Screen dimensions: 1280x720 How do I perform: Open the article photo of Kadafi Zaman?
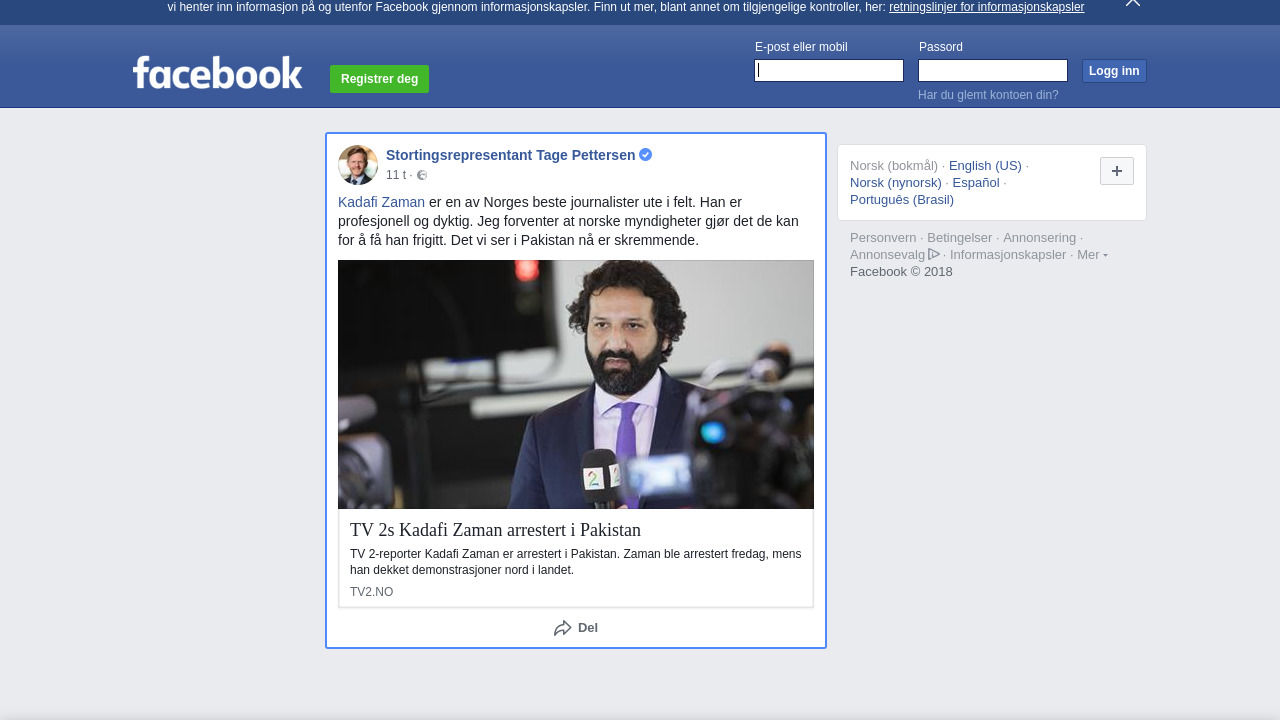[x=576, y=385]
